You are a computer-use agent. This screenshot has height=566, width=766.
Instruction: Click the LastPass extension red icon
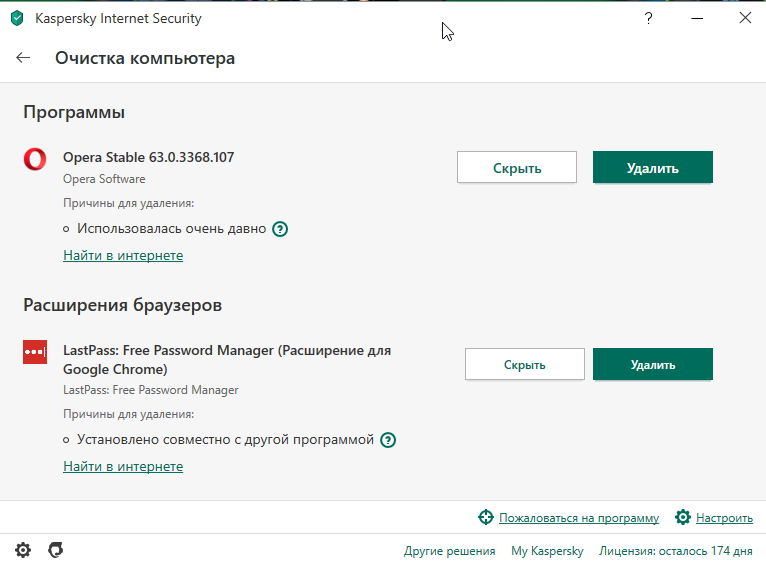click(x=35, y=352)
